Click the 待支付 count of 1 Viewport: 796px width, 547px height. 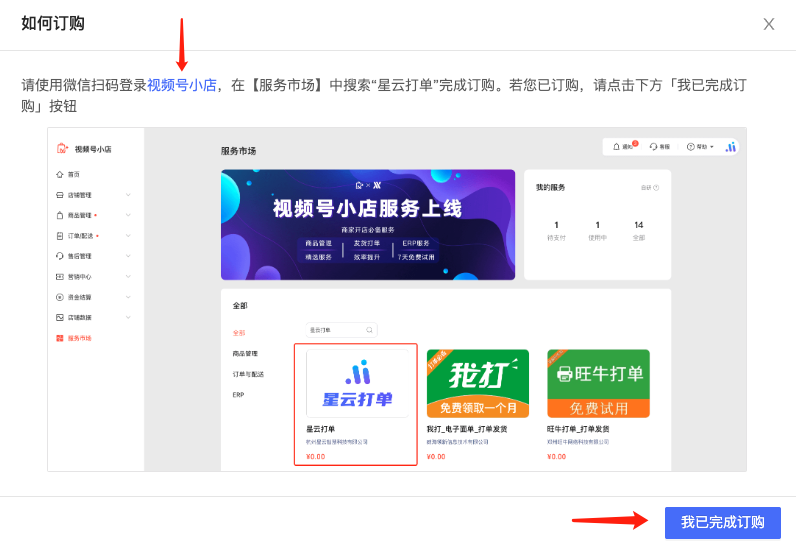[556, 225]
